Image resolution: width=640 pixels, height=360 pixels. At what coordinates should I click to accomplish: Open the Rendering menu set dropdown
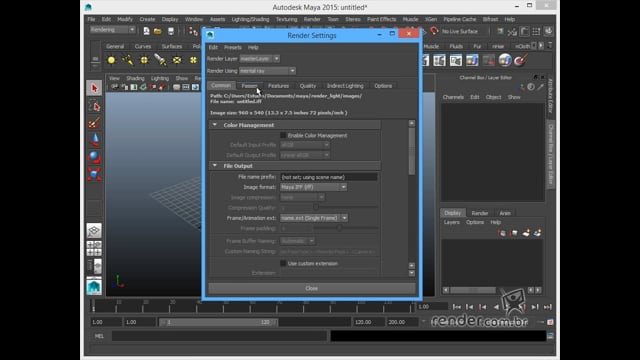pos(112,30)
